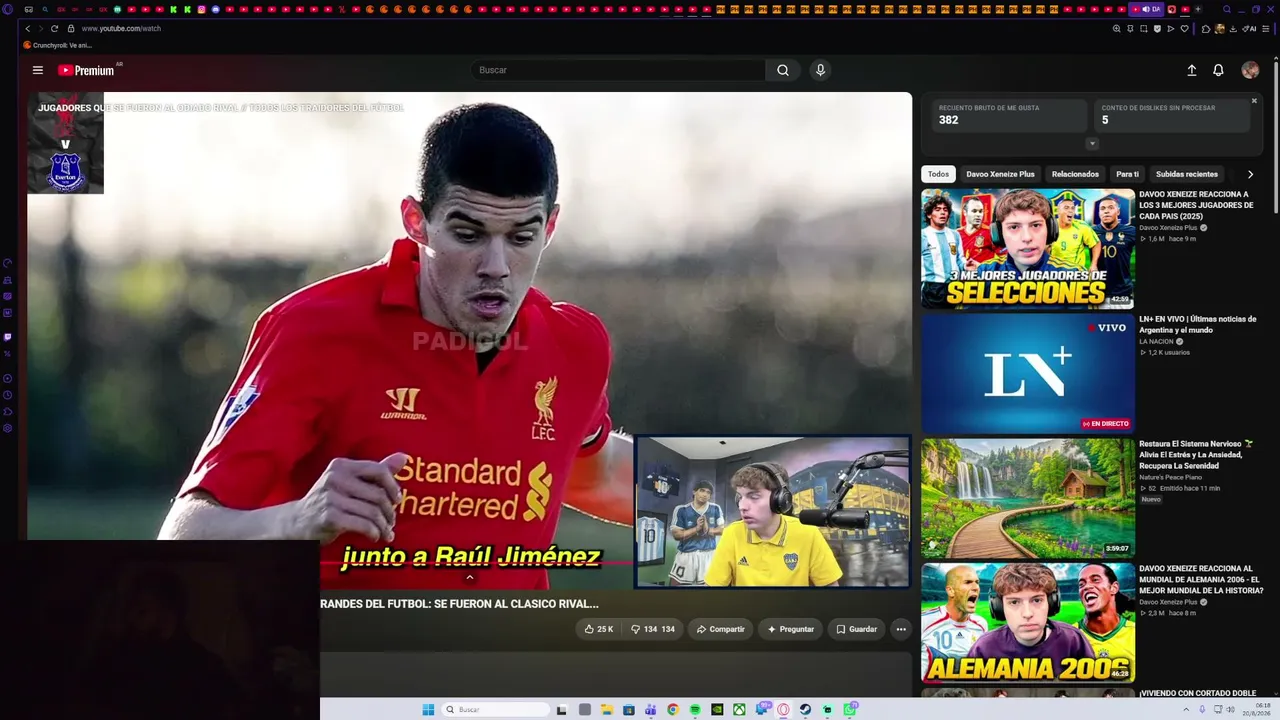Open the Discord browser tab

[x=215, y=10]
